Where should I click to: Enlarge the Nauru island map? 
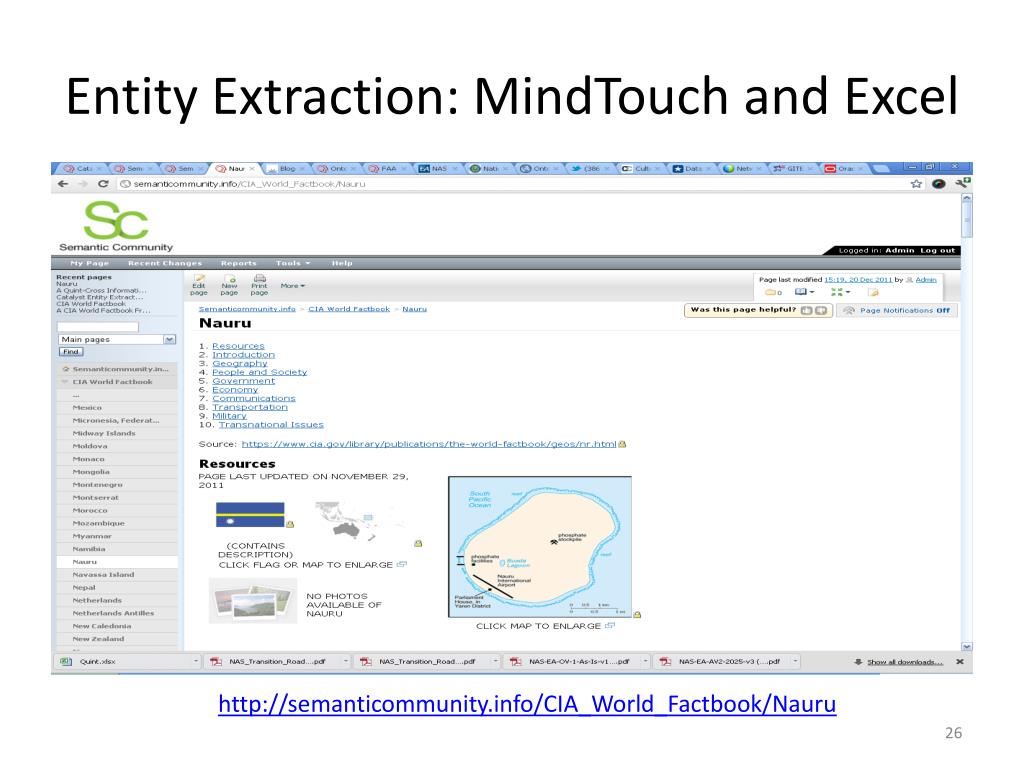[540, 547]
